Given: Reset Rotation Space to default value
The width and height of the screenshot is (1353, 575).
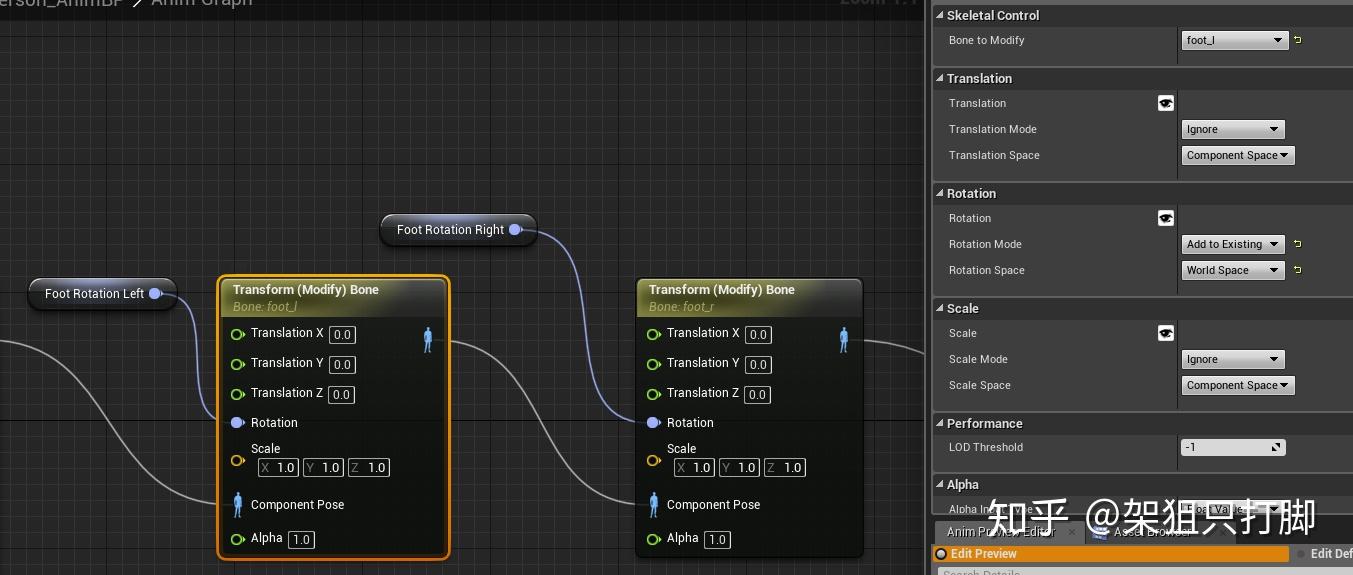Looking at the screenshot, I should [x=1298, y=270].
